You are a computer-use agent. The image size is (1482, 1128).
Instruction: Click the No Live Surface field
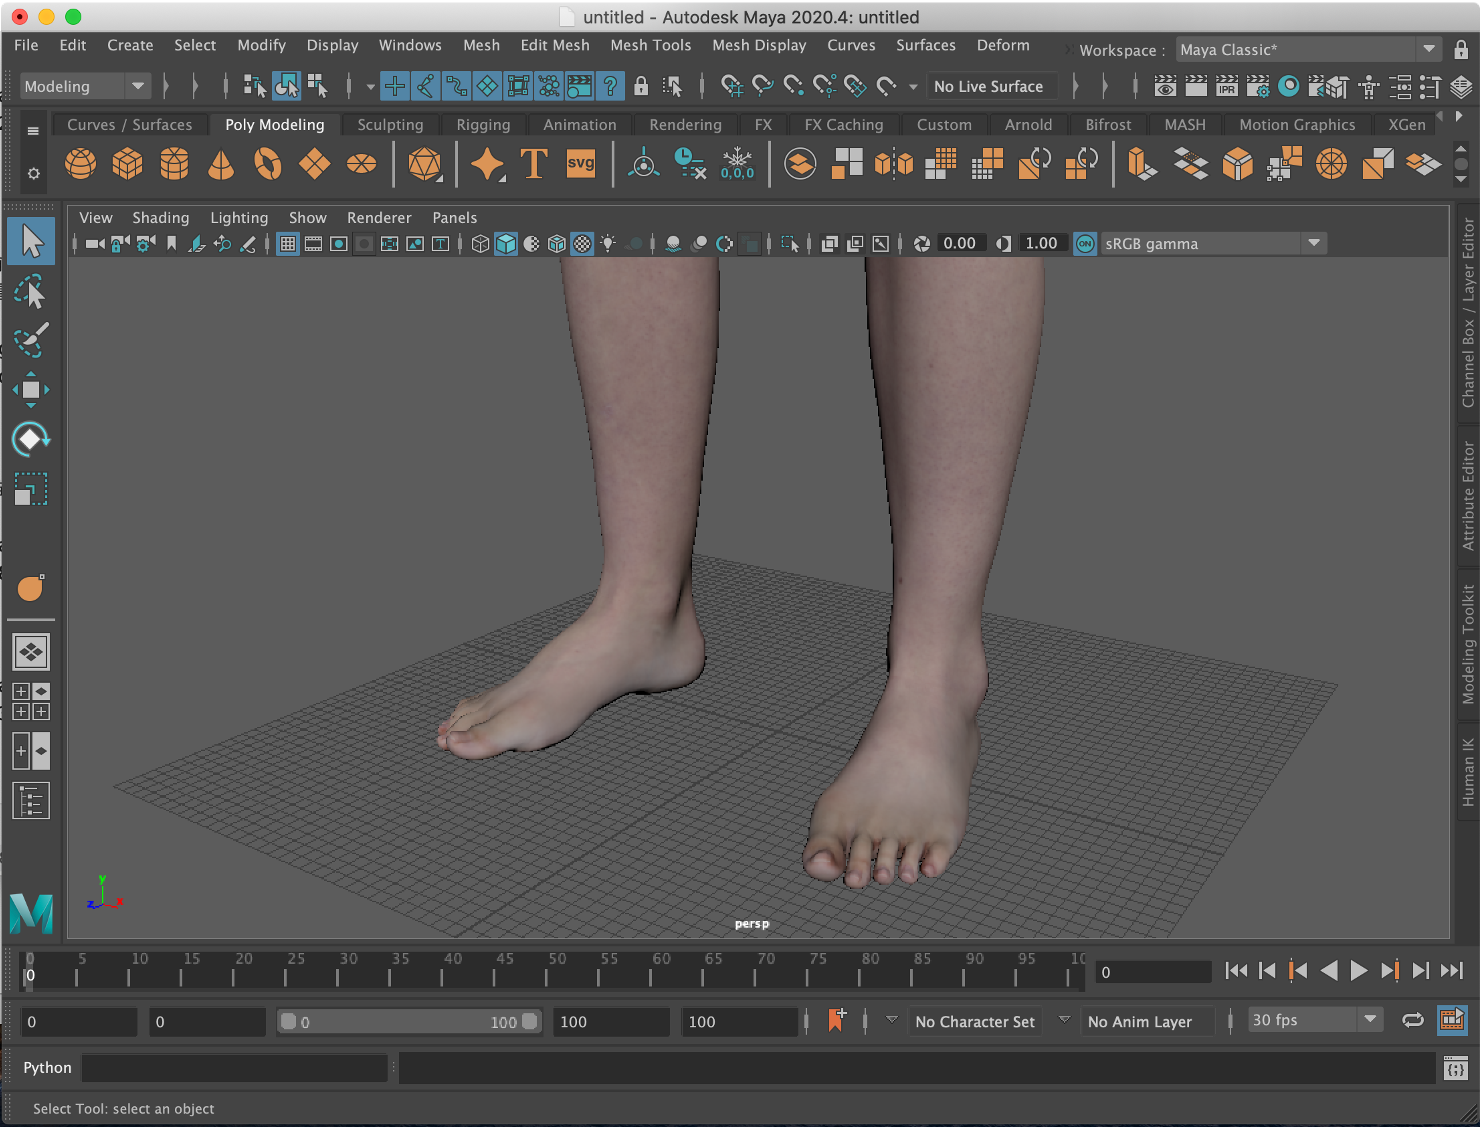click(988, 87)
